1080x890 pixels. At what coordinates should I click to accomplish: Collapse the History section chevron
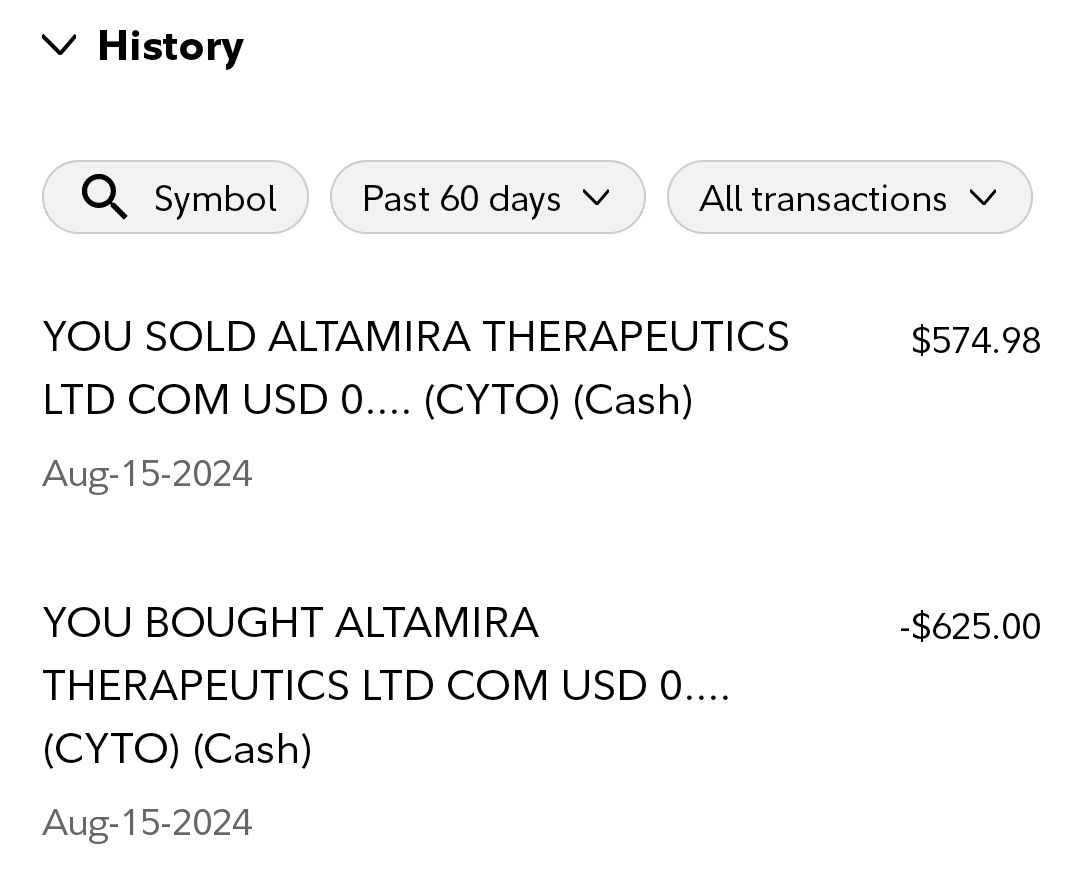pos(60,45)
